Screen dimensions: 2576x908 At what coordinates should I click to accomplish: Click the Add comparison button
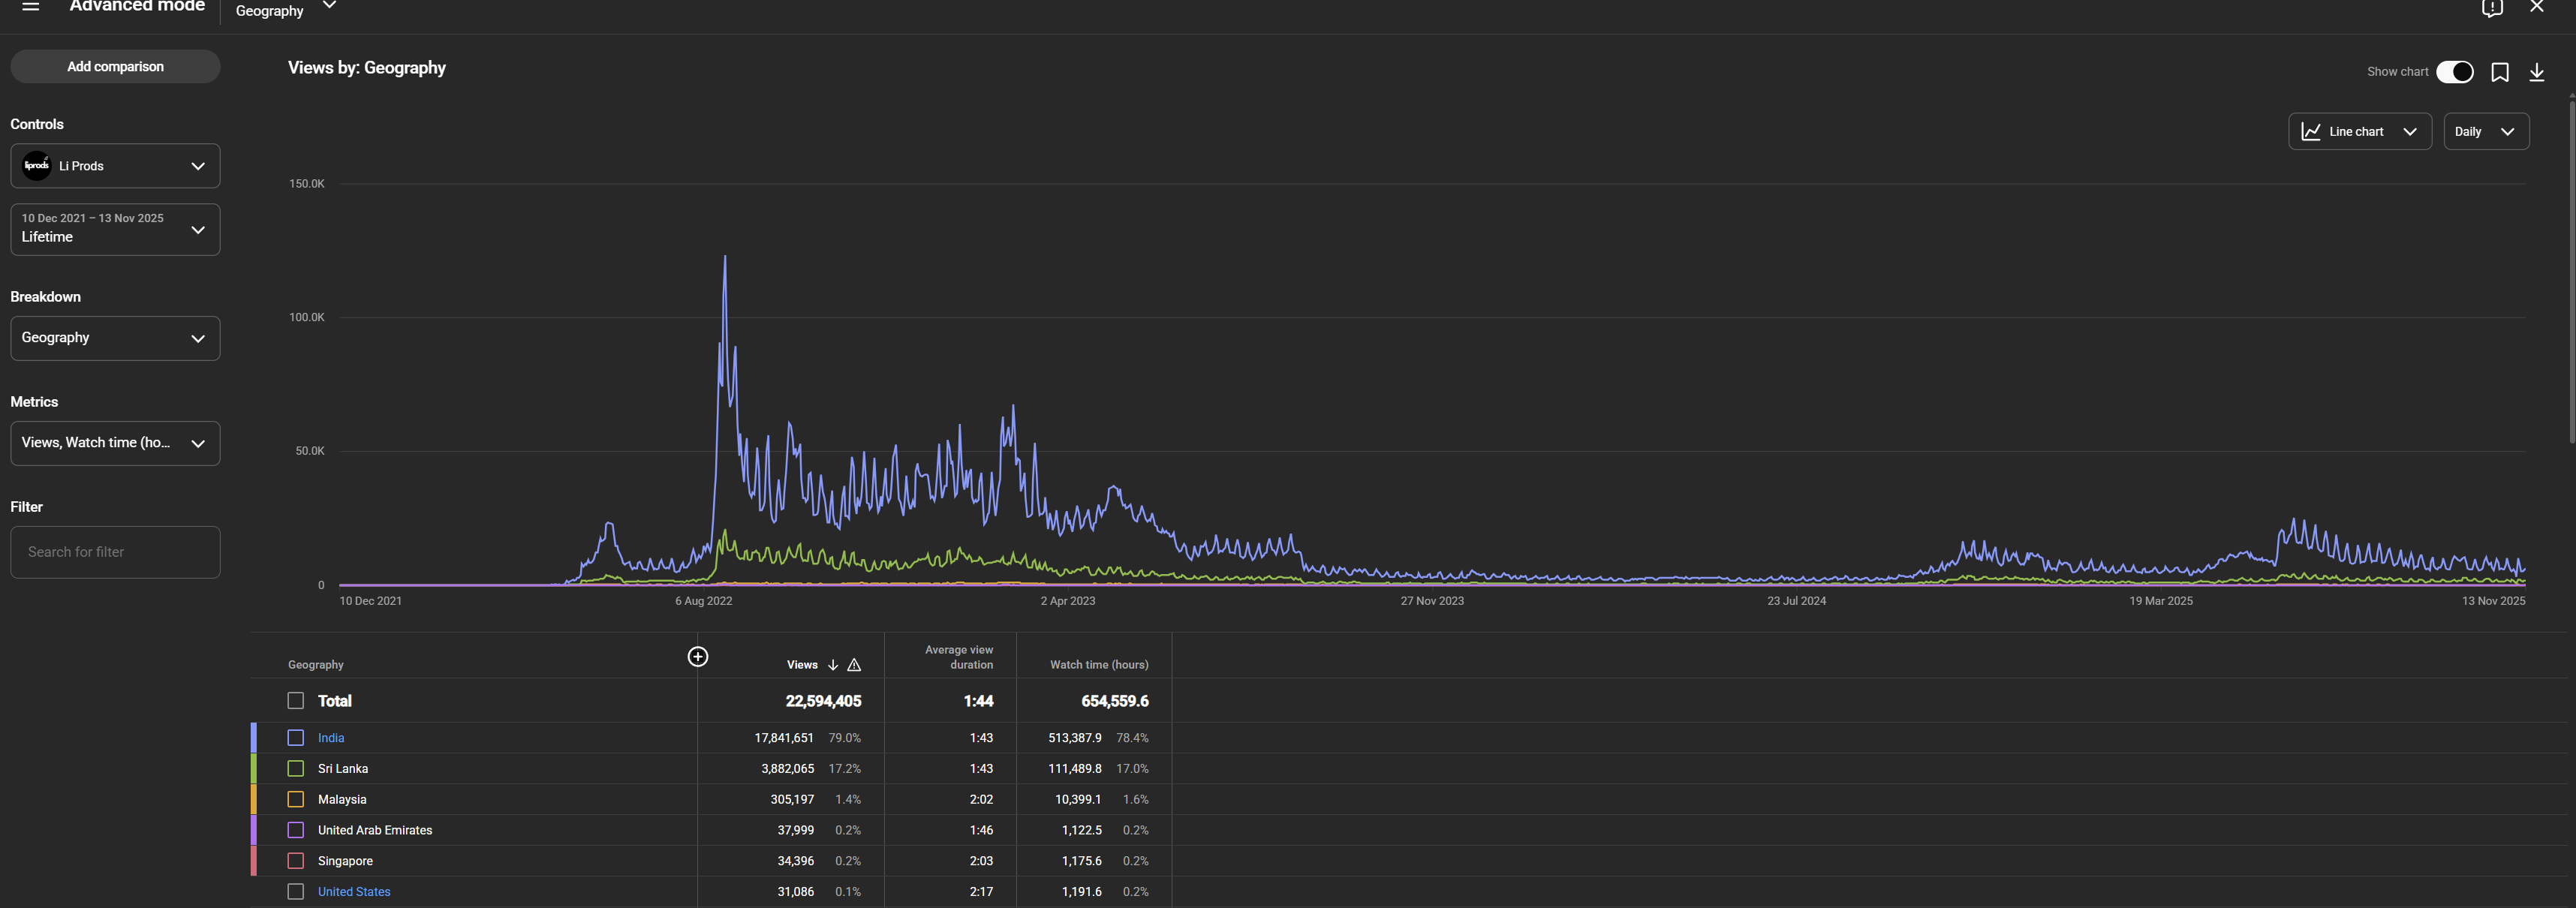(x=115, y=67)
